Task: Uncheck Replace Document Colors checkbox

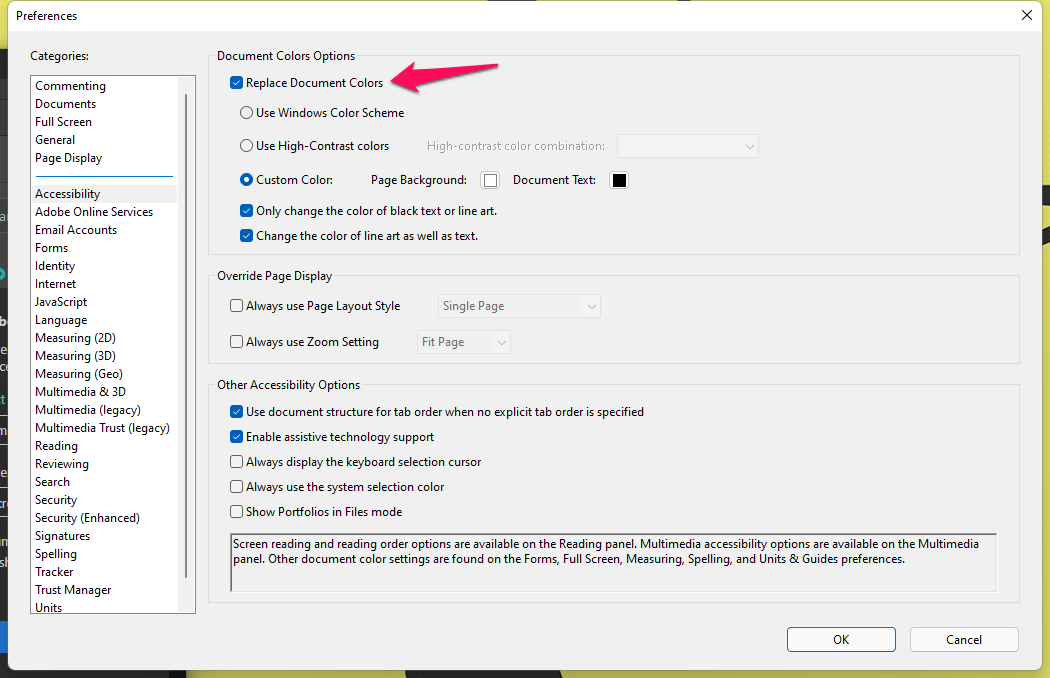Action: coord(237,83)
